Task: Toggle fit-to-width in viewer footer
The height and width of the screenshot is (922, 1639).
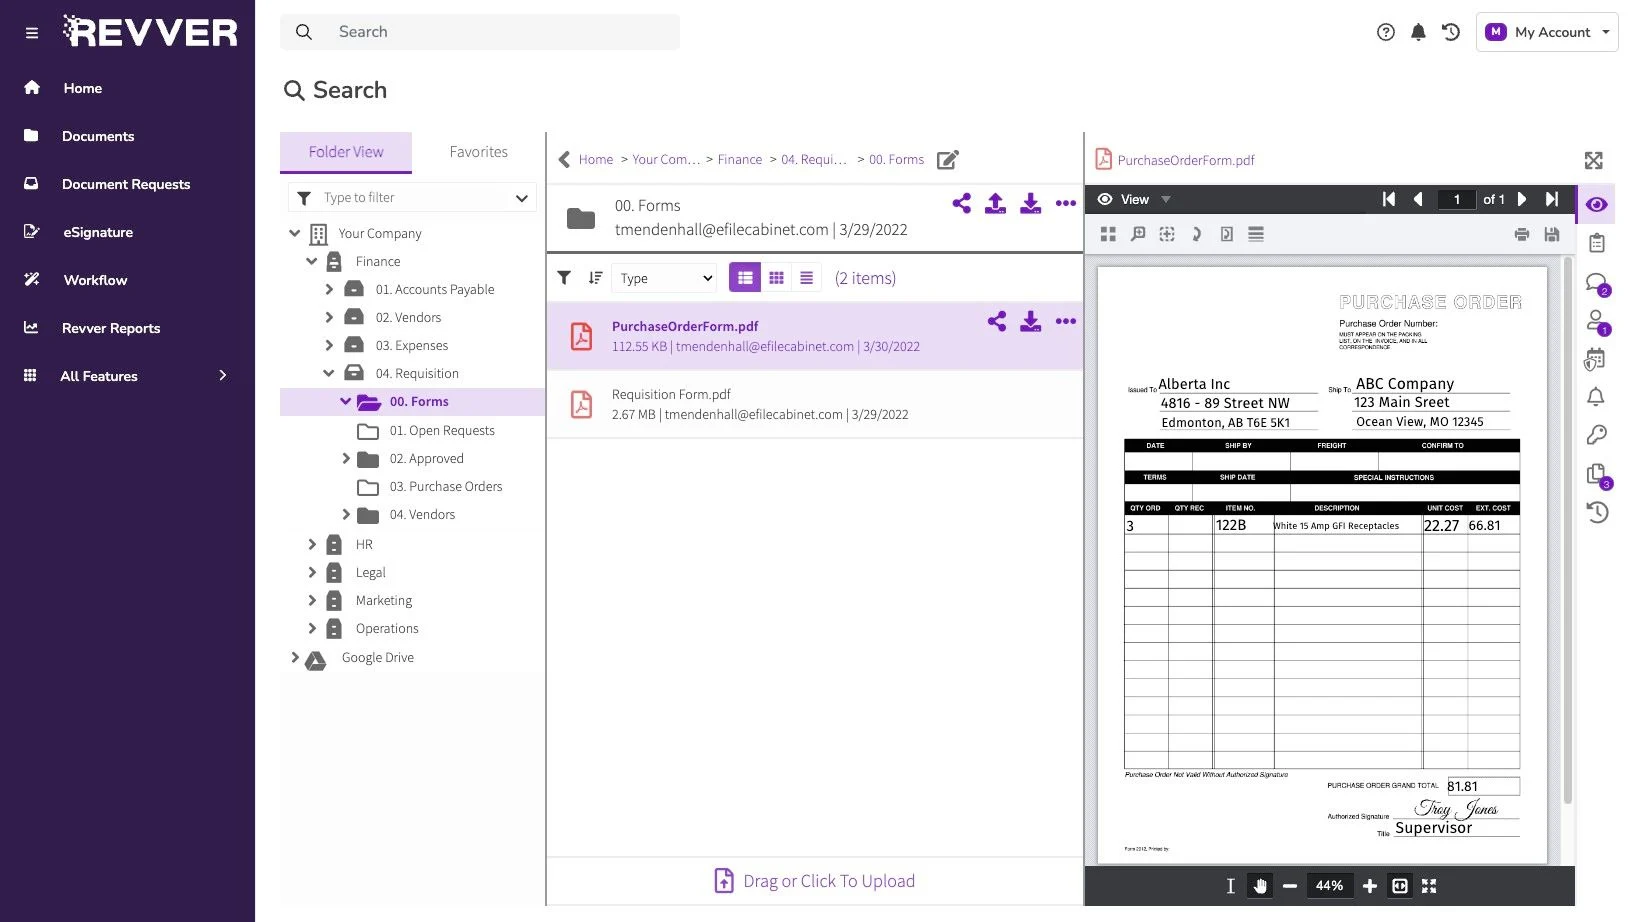Action: pos(1400,886)
